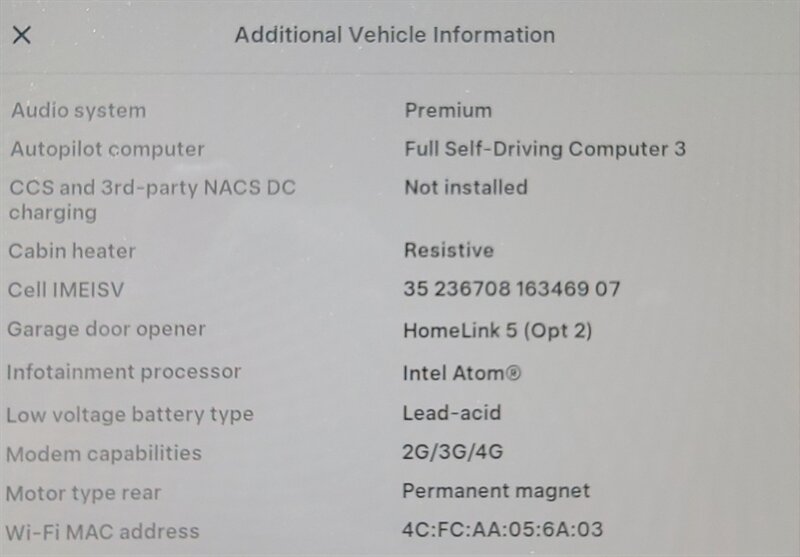Select the Audio system label
Screen dimensions: 800x557
[x=78, y=111]
